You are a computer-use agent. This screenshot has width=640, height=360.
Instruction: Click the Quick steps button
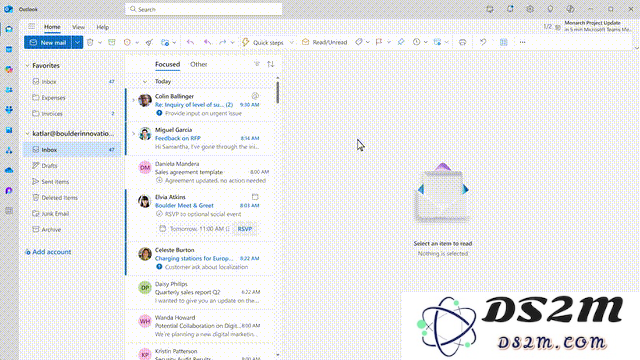click(x=263, y=42)
